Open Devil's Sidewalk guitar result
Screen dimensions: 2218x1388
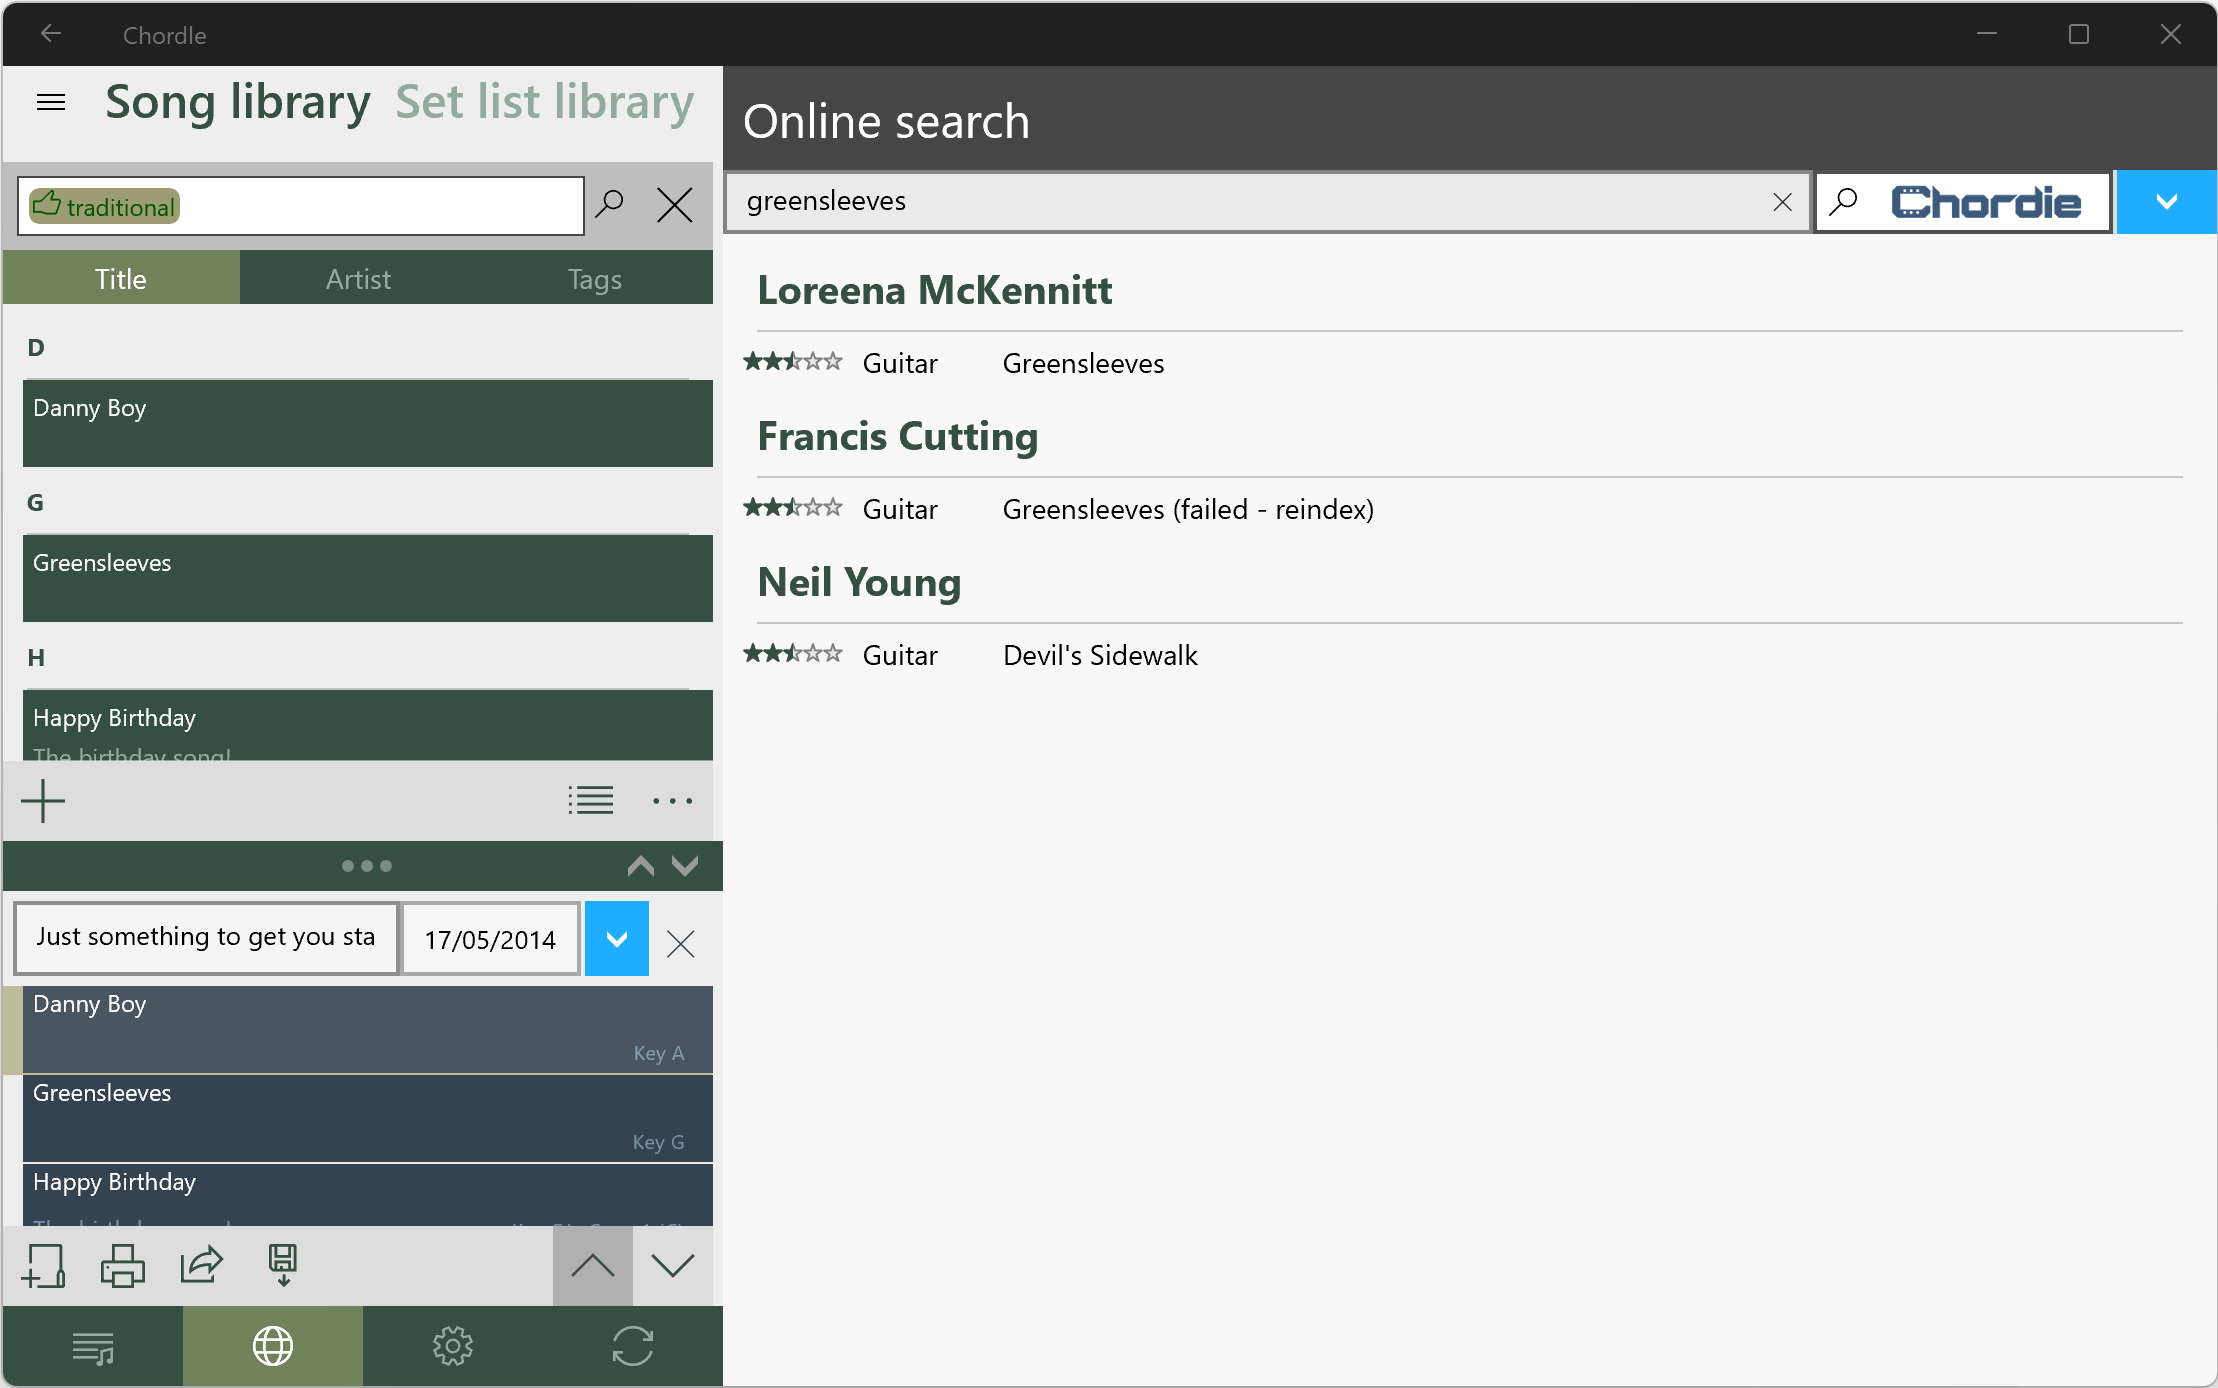(x=1100, y=655)
